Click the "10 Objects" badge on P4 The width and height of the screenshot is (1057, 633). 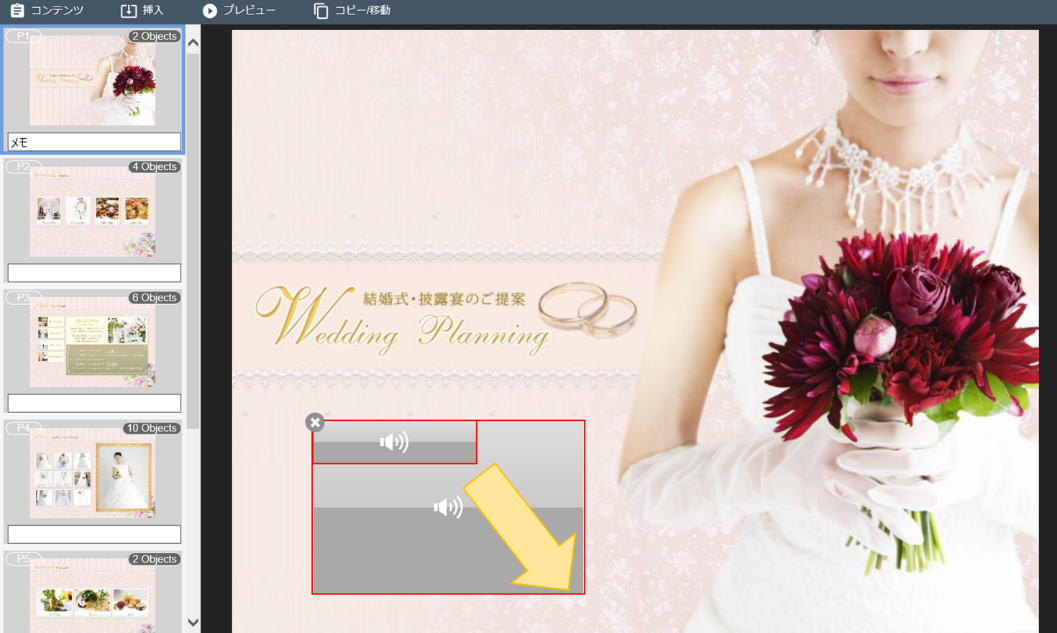tap(152, 428)
